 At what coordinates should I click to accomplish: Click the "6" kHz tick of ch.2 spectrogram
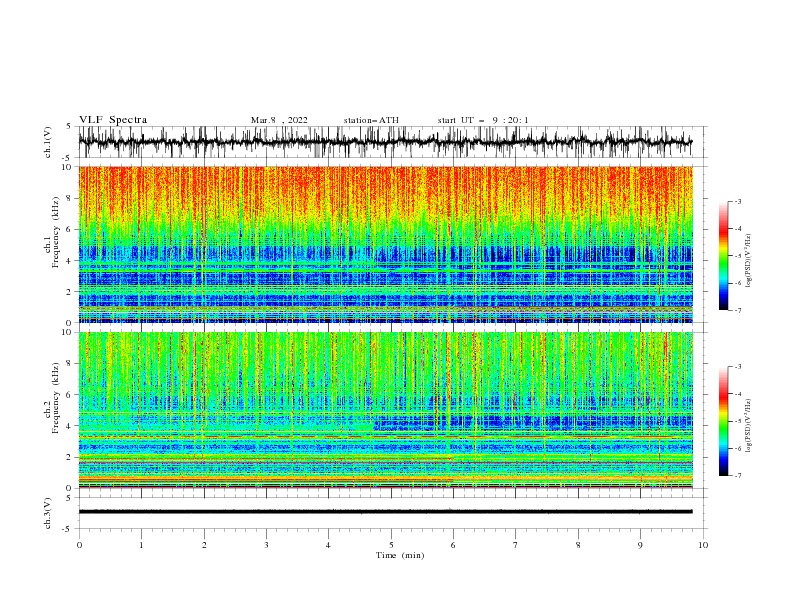(70, 395)
